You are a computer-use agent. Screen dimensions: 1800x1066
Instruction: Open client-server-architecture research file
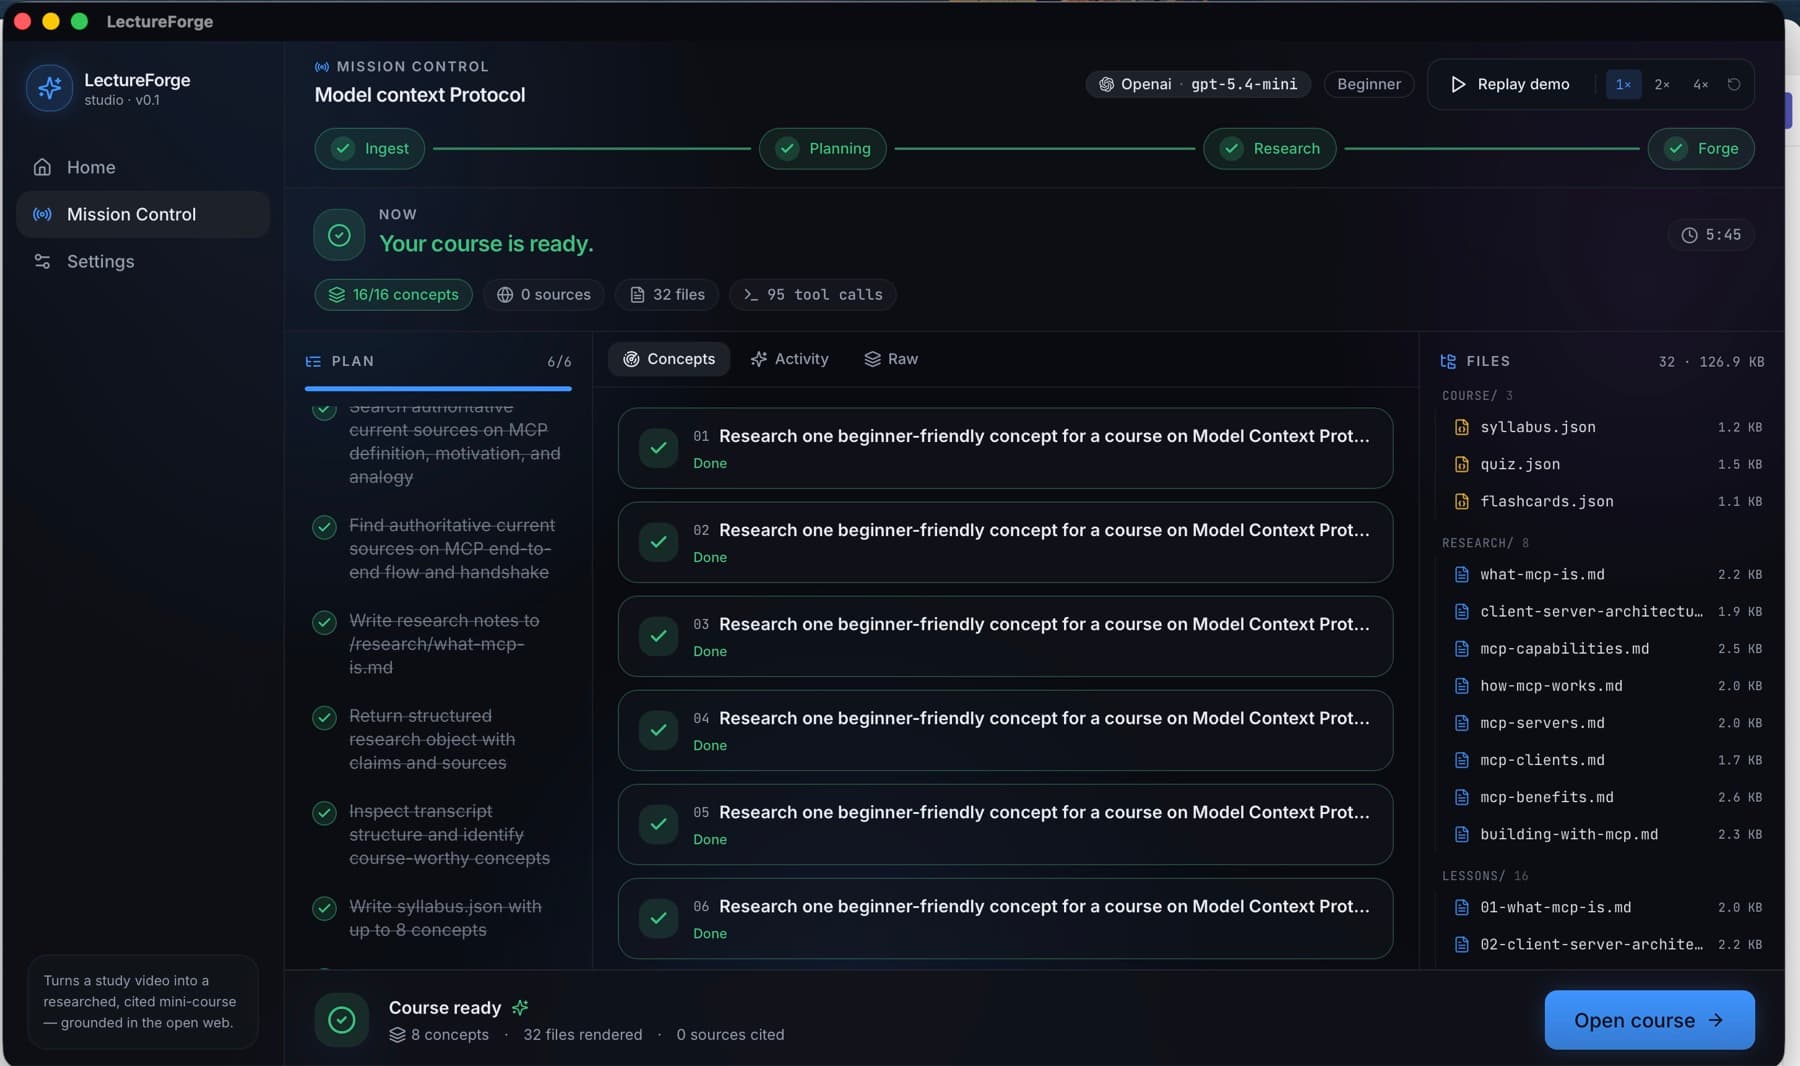click(1606, 611)
